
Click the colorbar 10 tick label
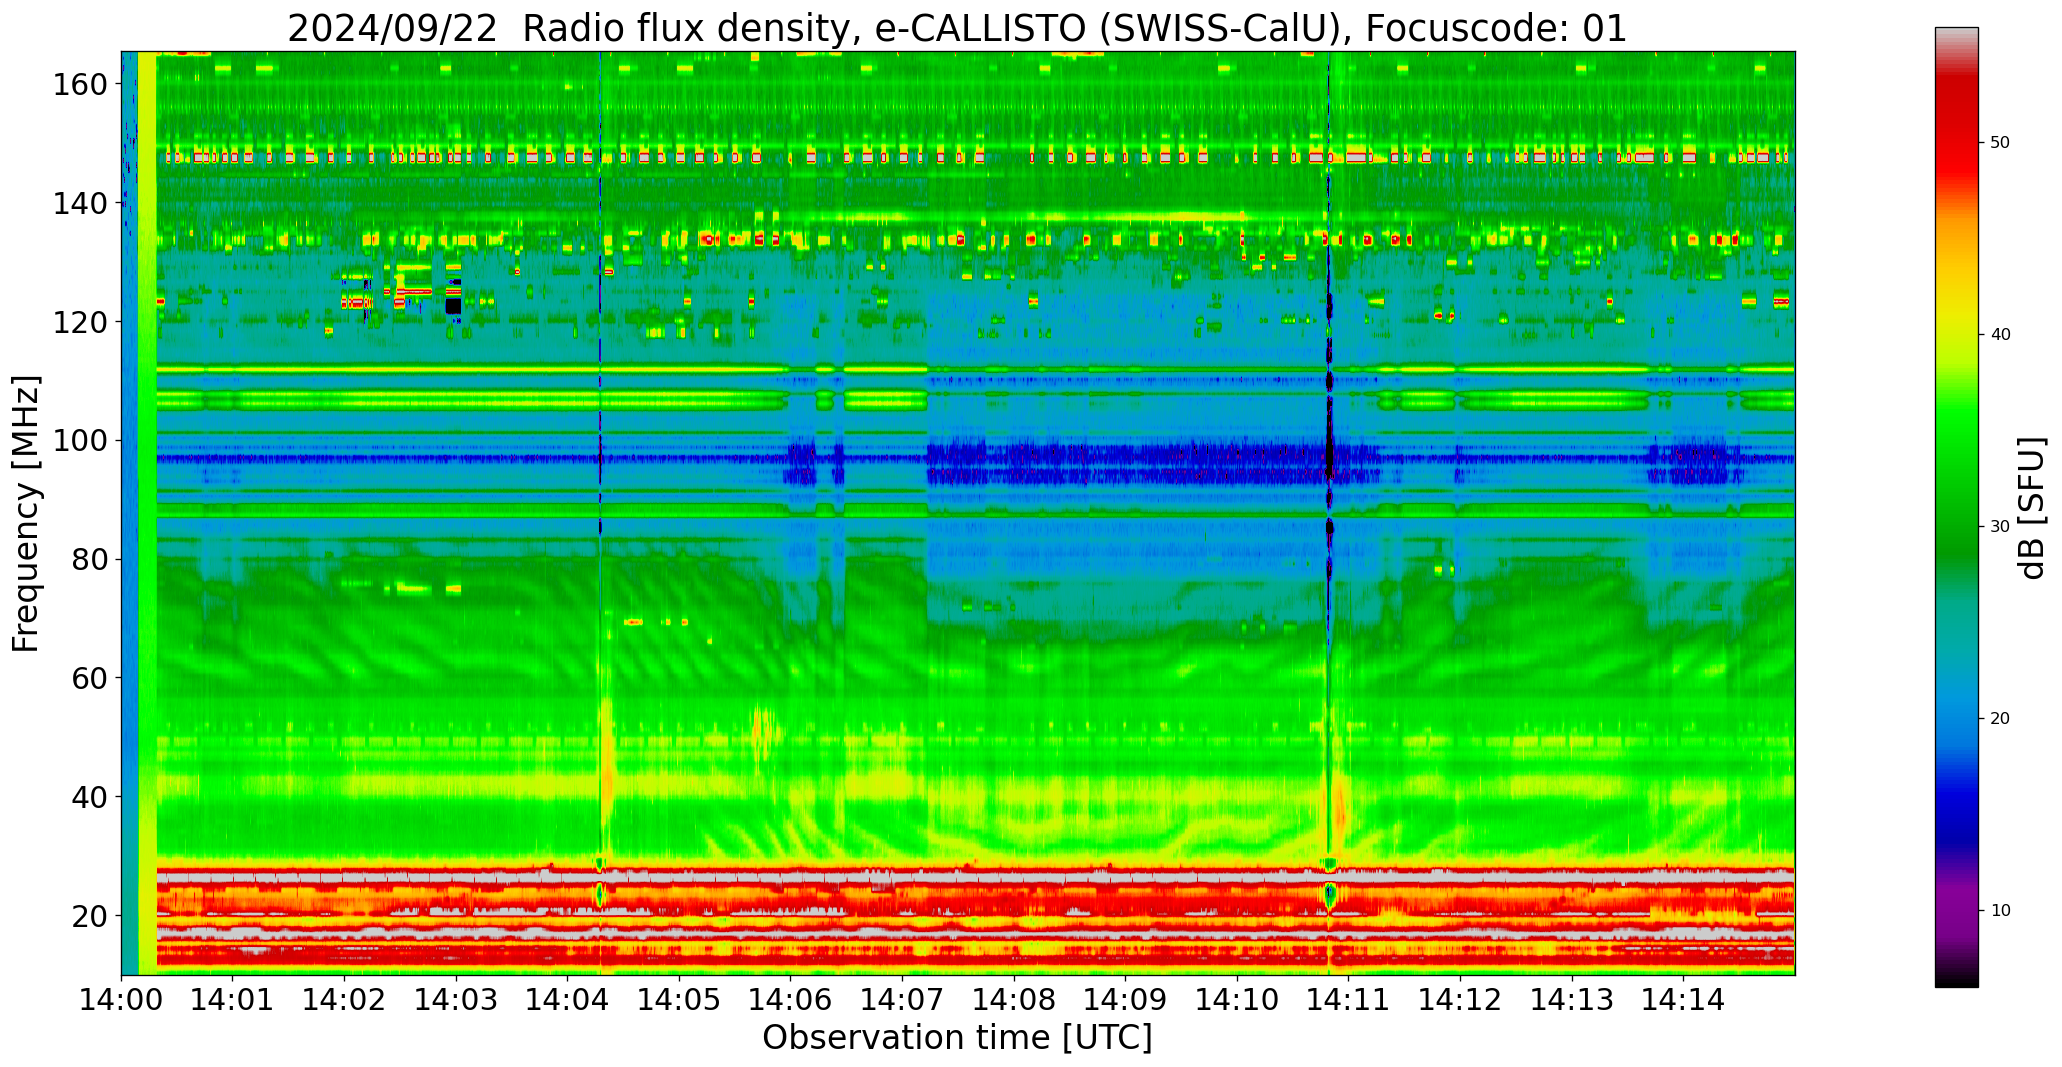[2000, 911]
